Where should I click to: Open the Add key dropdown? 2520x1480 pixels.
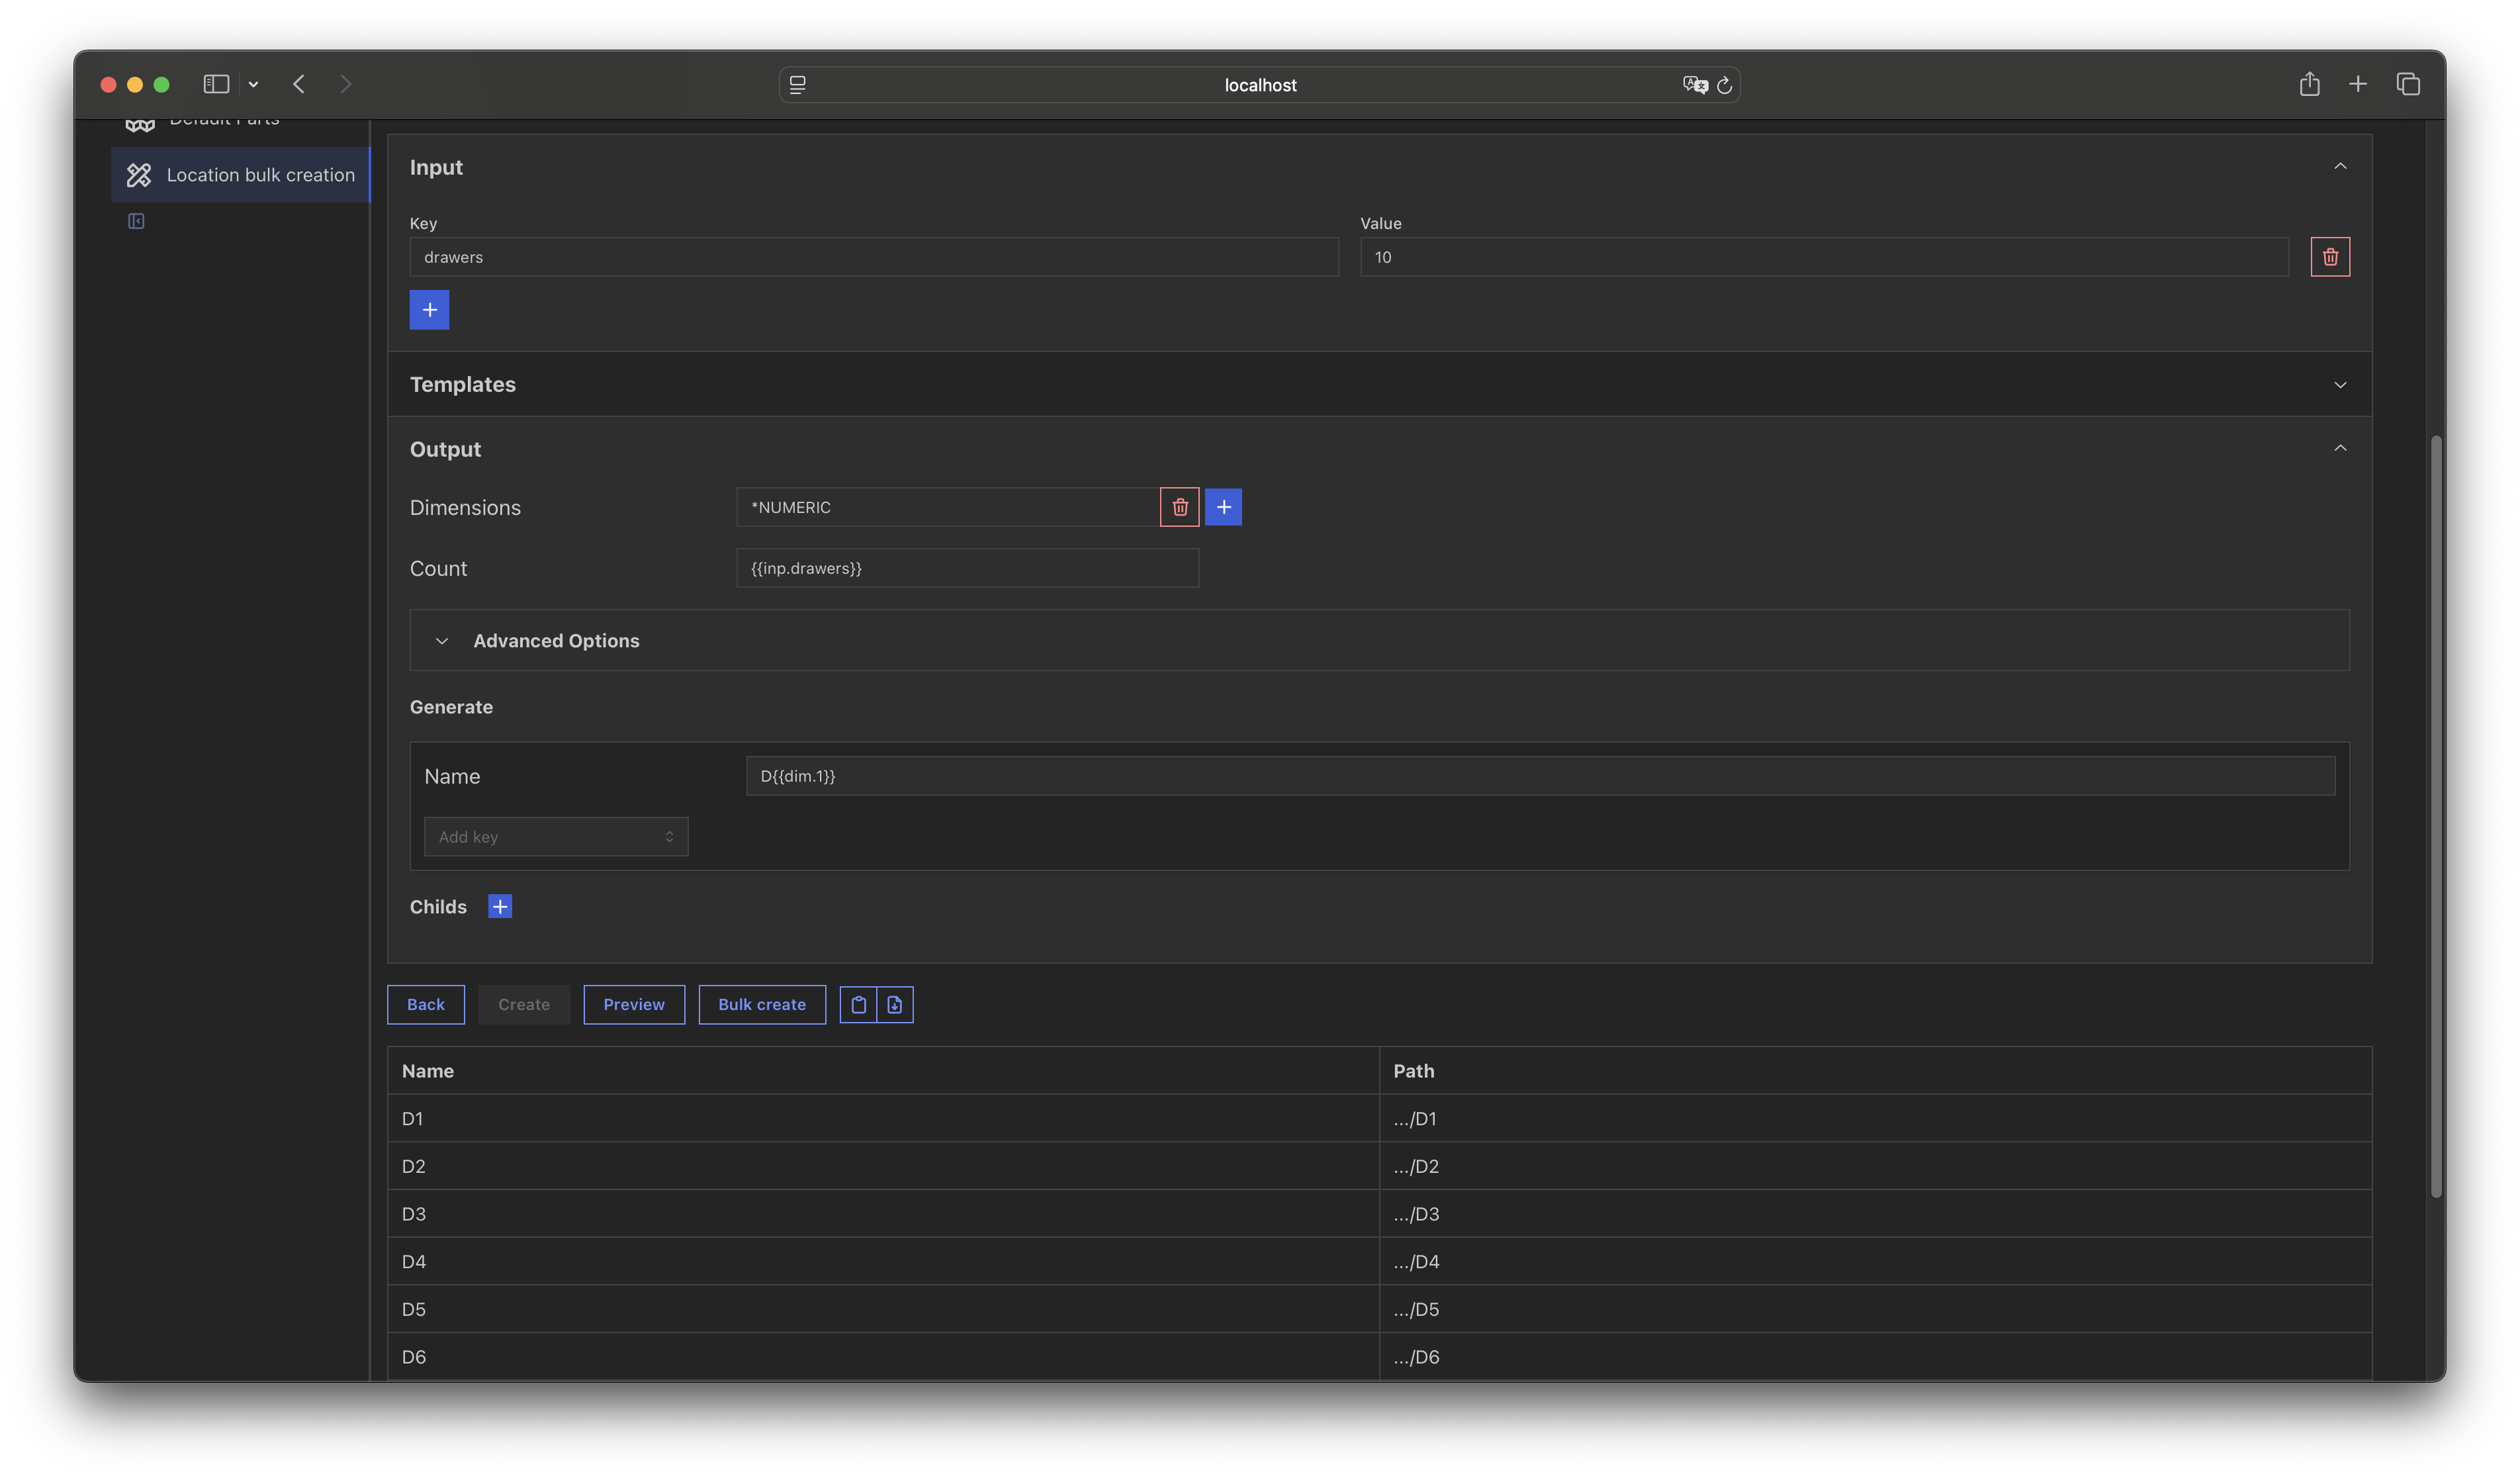click(x=555, y=836)
